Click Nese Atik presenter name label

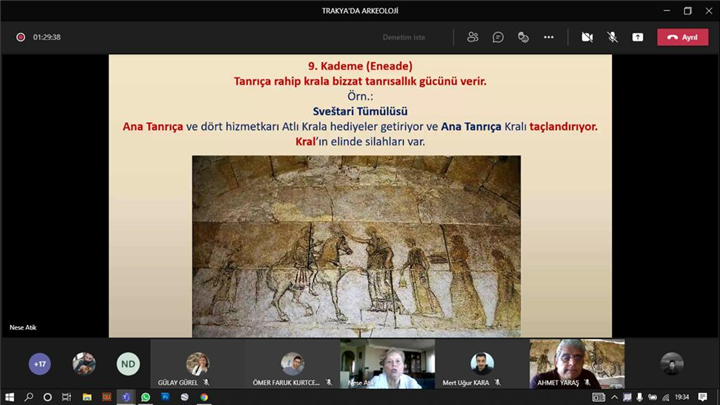coord(23,327)
